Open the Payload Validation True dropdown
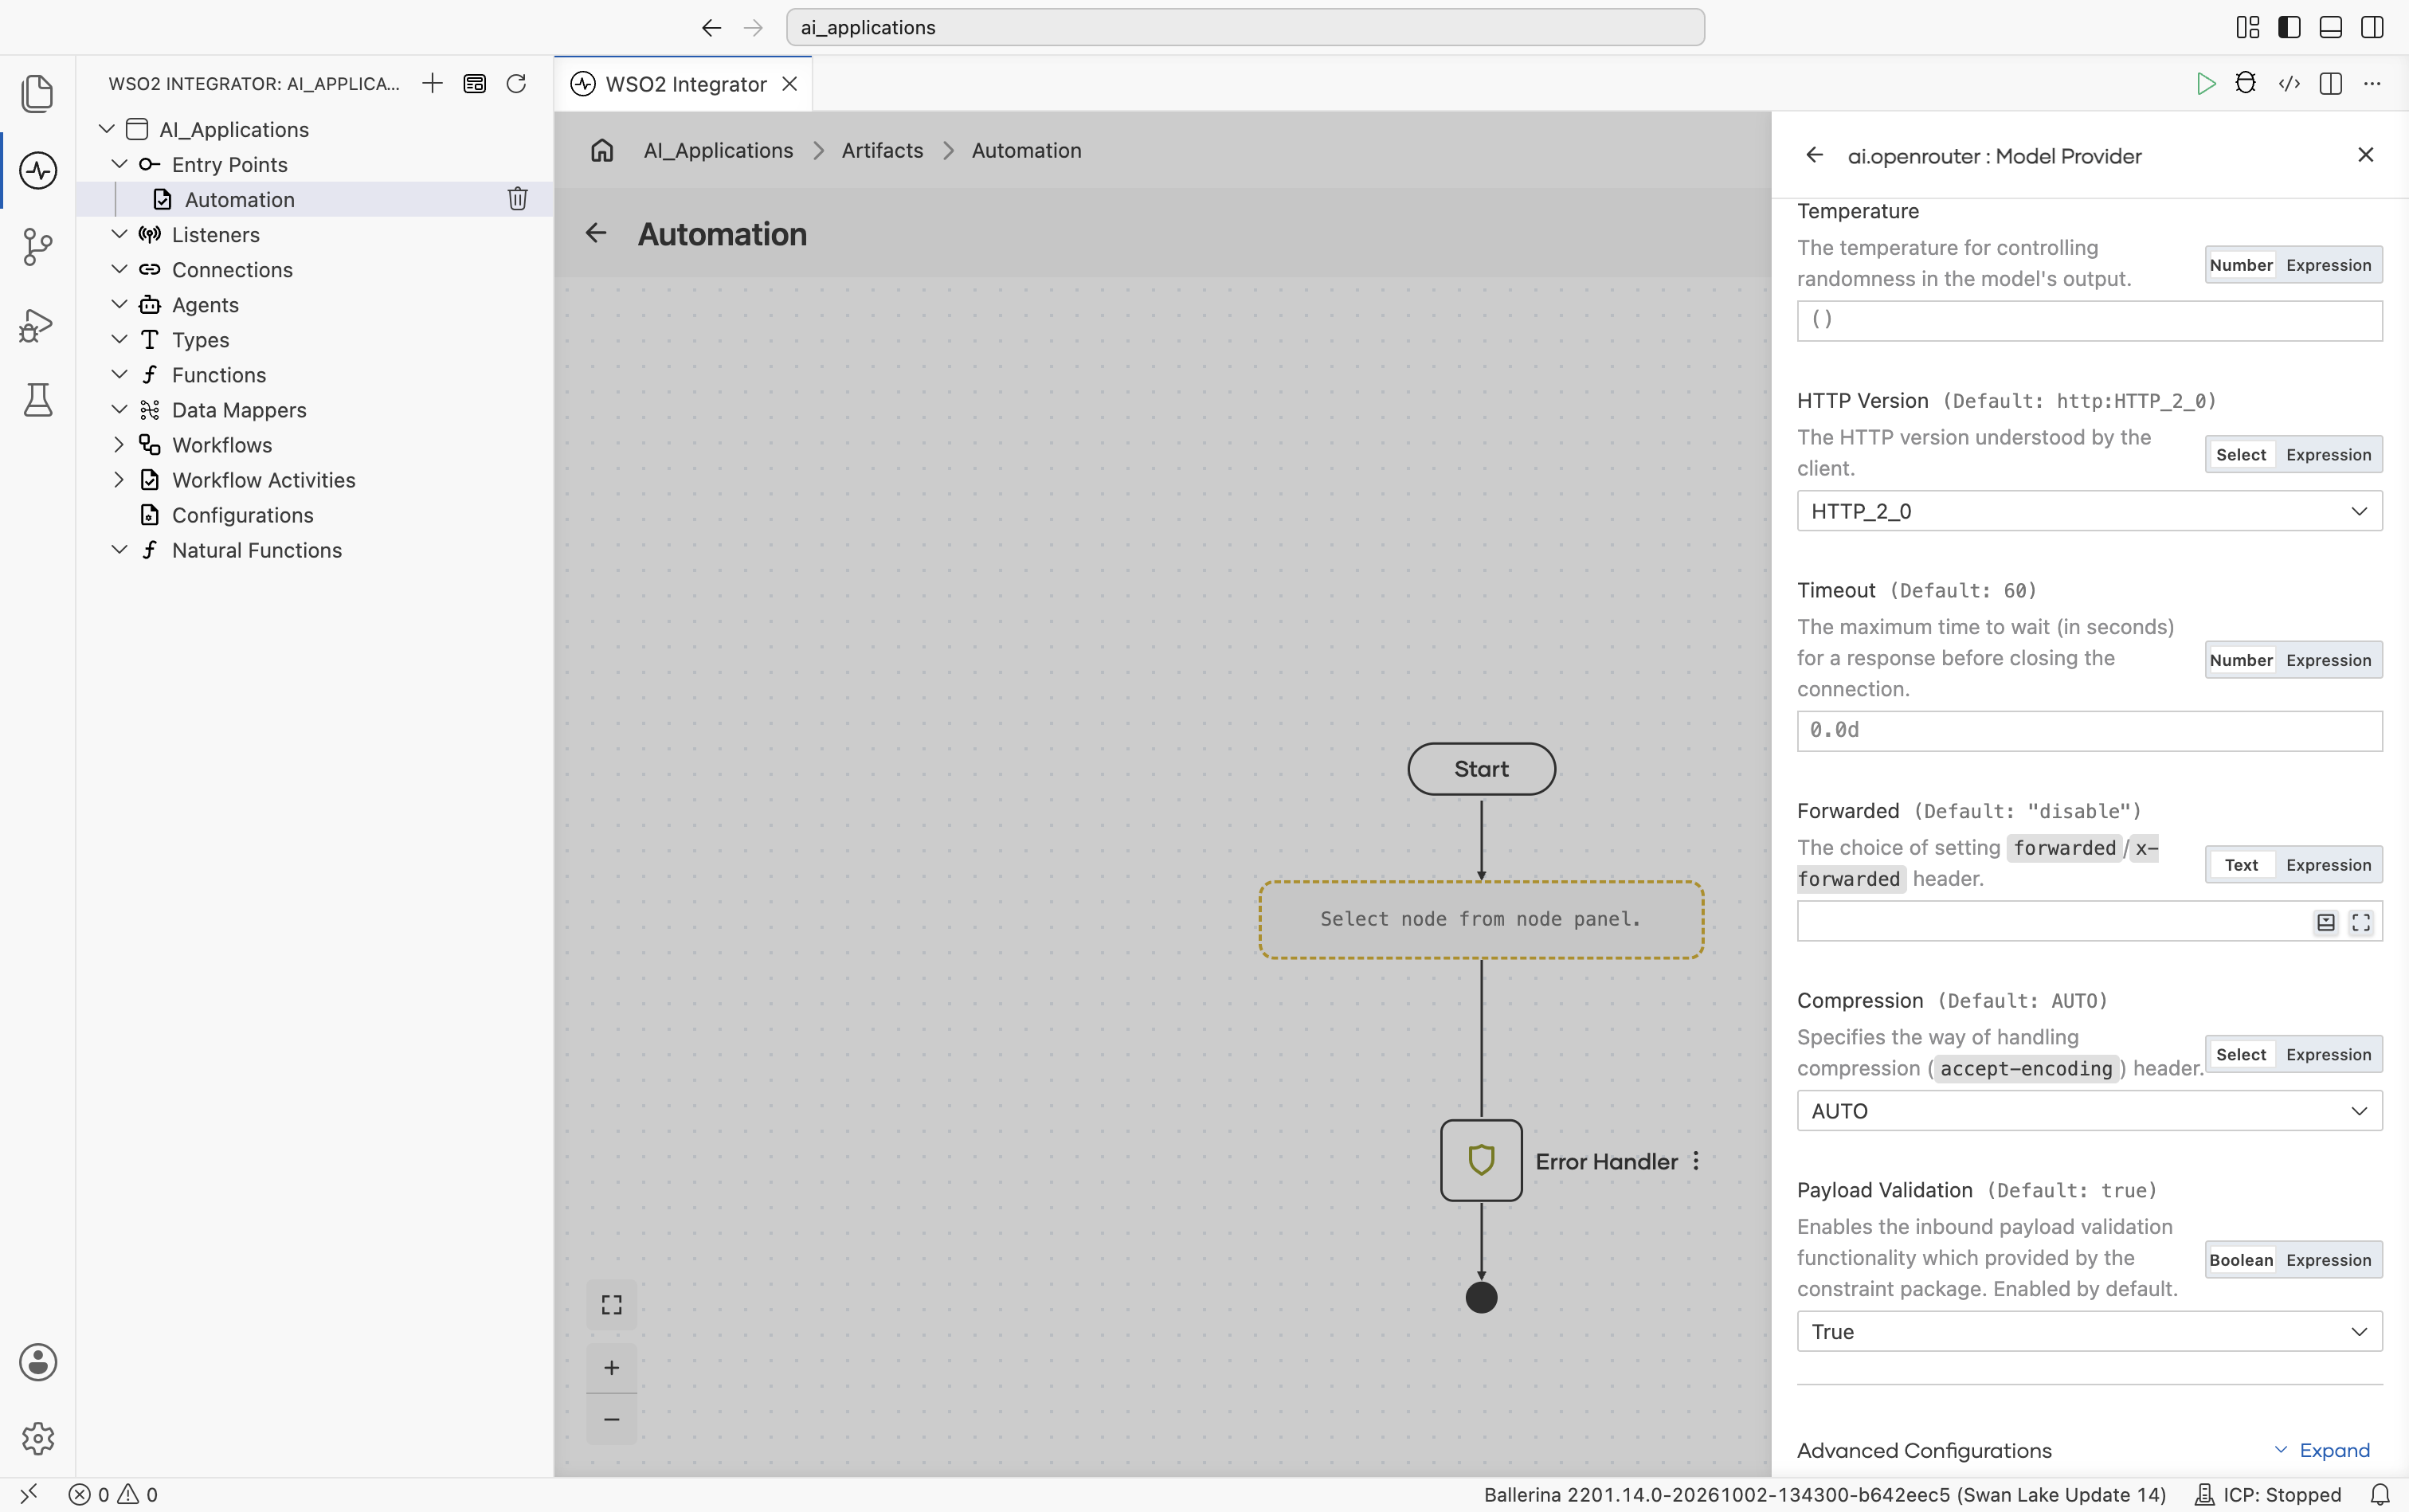Viewport: 2409px width, 1512px height. click(2089, 1332)
